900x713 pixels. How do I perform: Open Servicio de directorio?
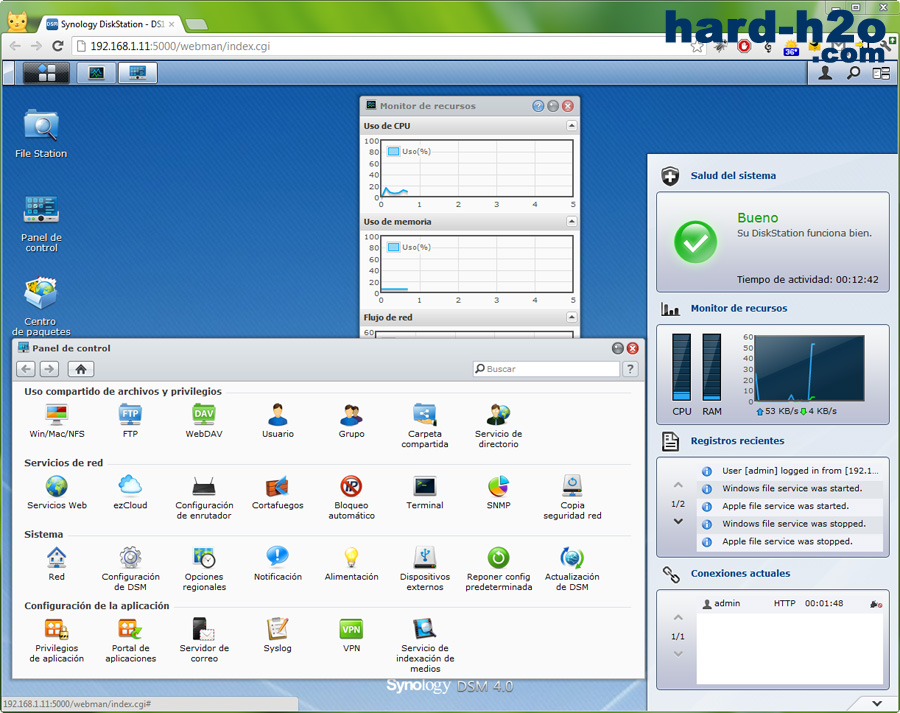tap(498, 425)
